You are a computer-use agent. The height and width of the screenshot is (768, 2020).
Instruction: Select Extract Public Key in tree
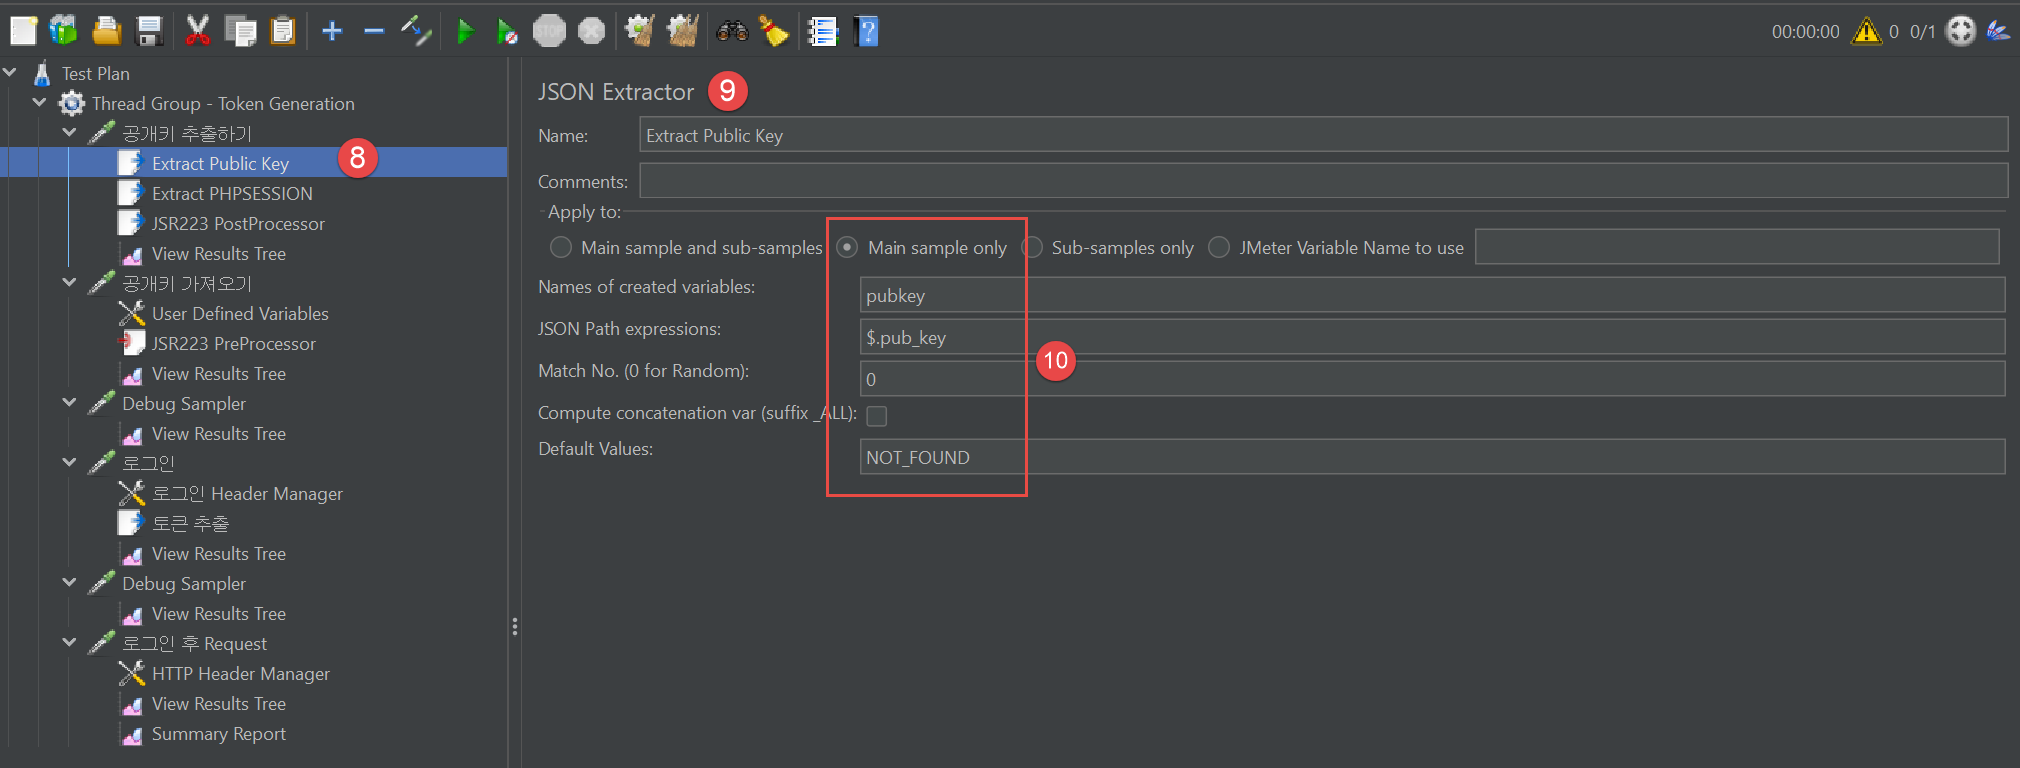point(220,163)
